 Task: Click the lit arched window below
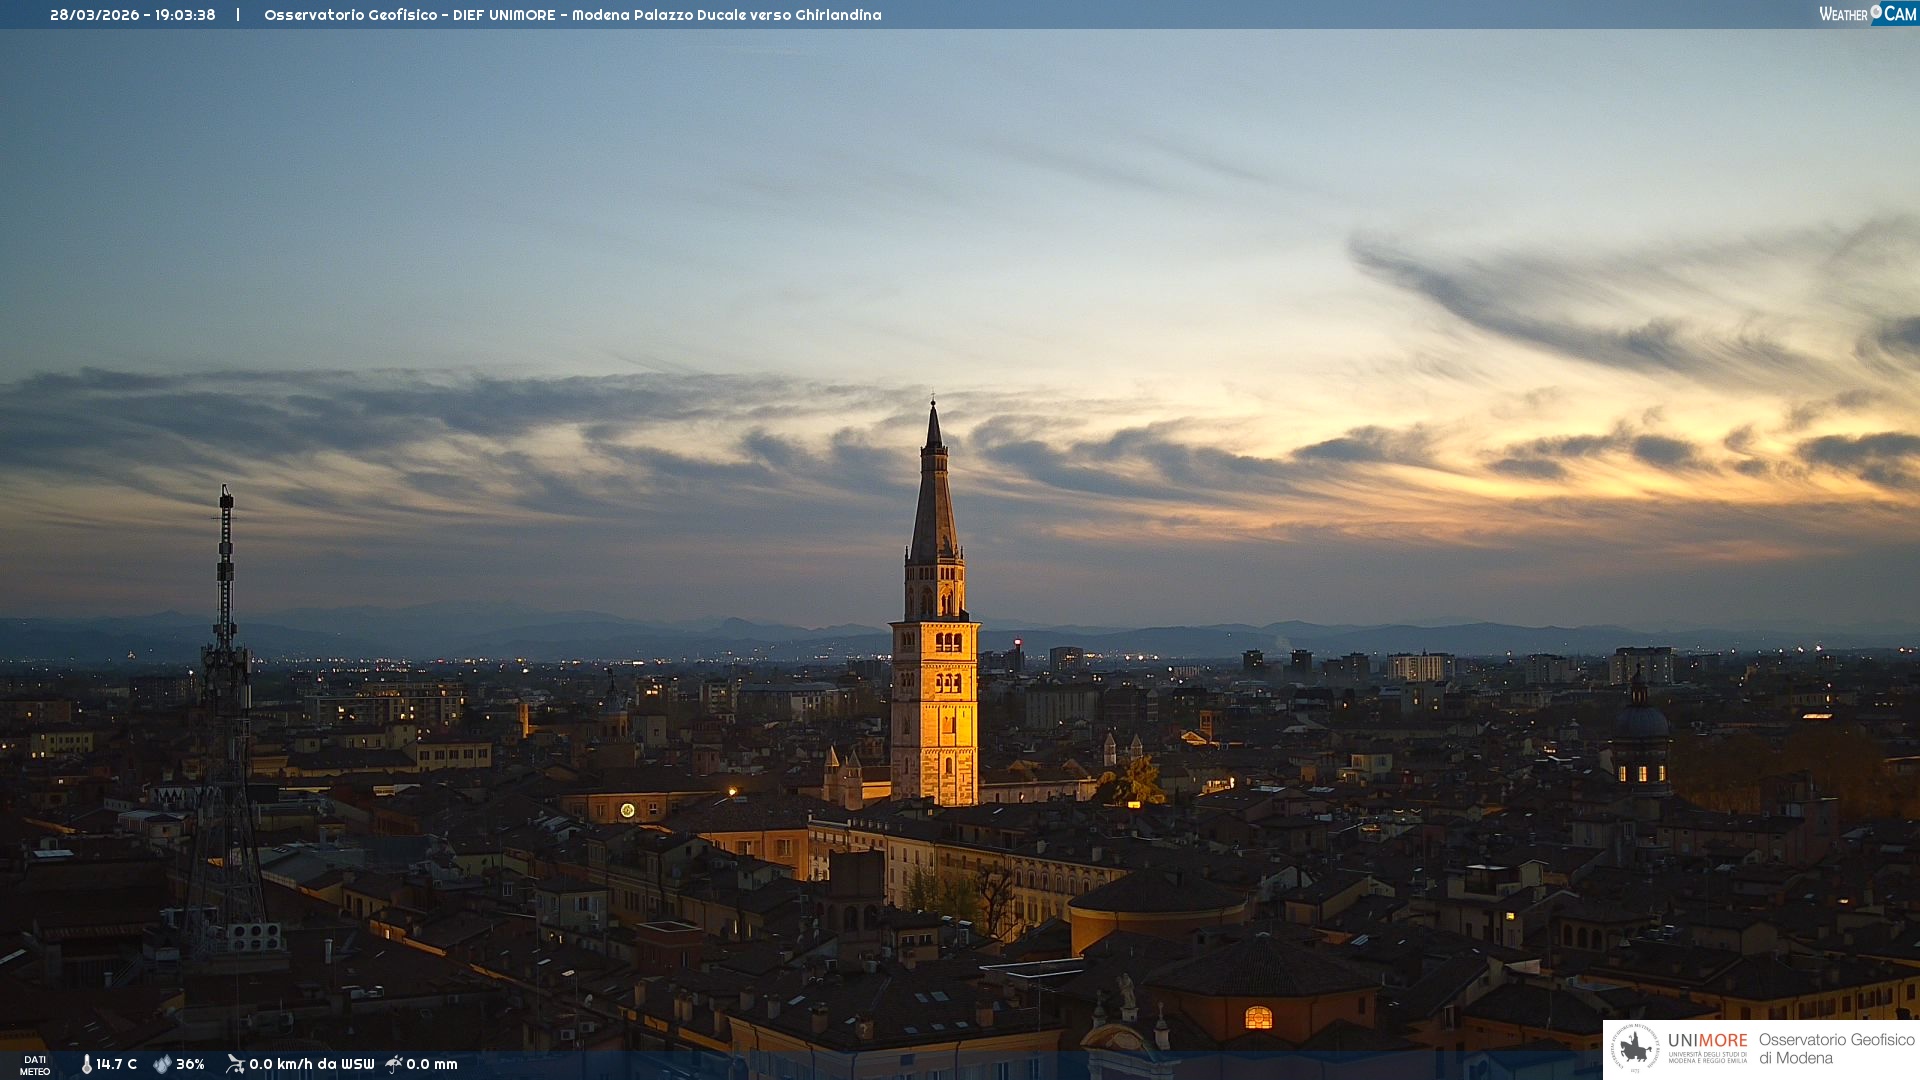tap(1258, 1018)
